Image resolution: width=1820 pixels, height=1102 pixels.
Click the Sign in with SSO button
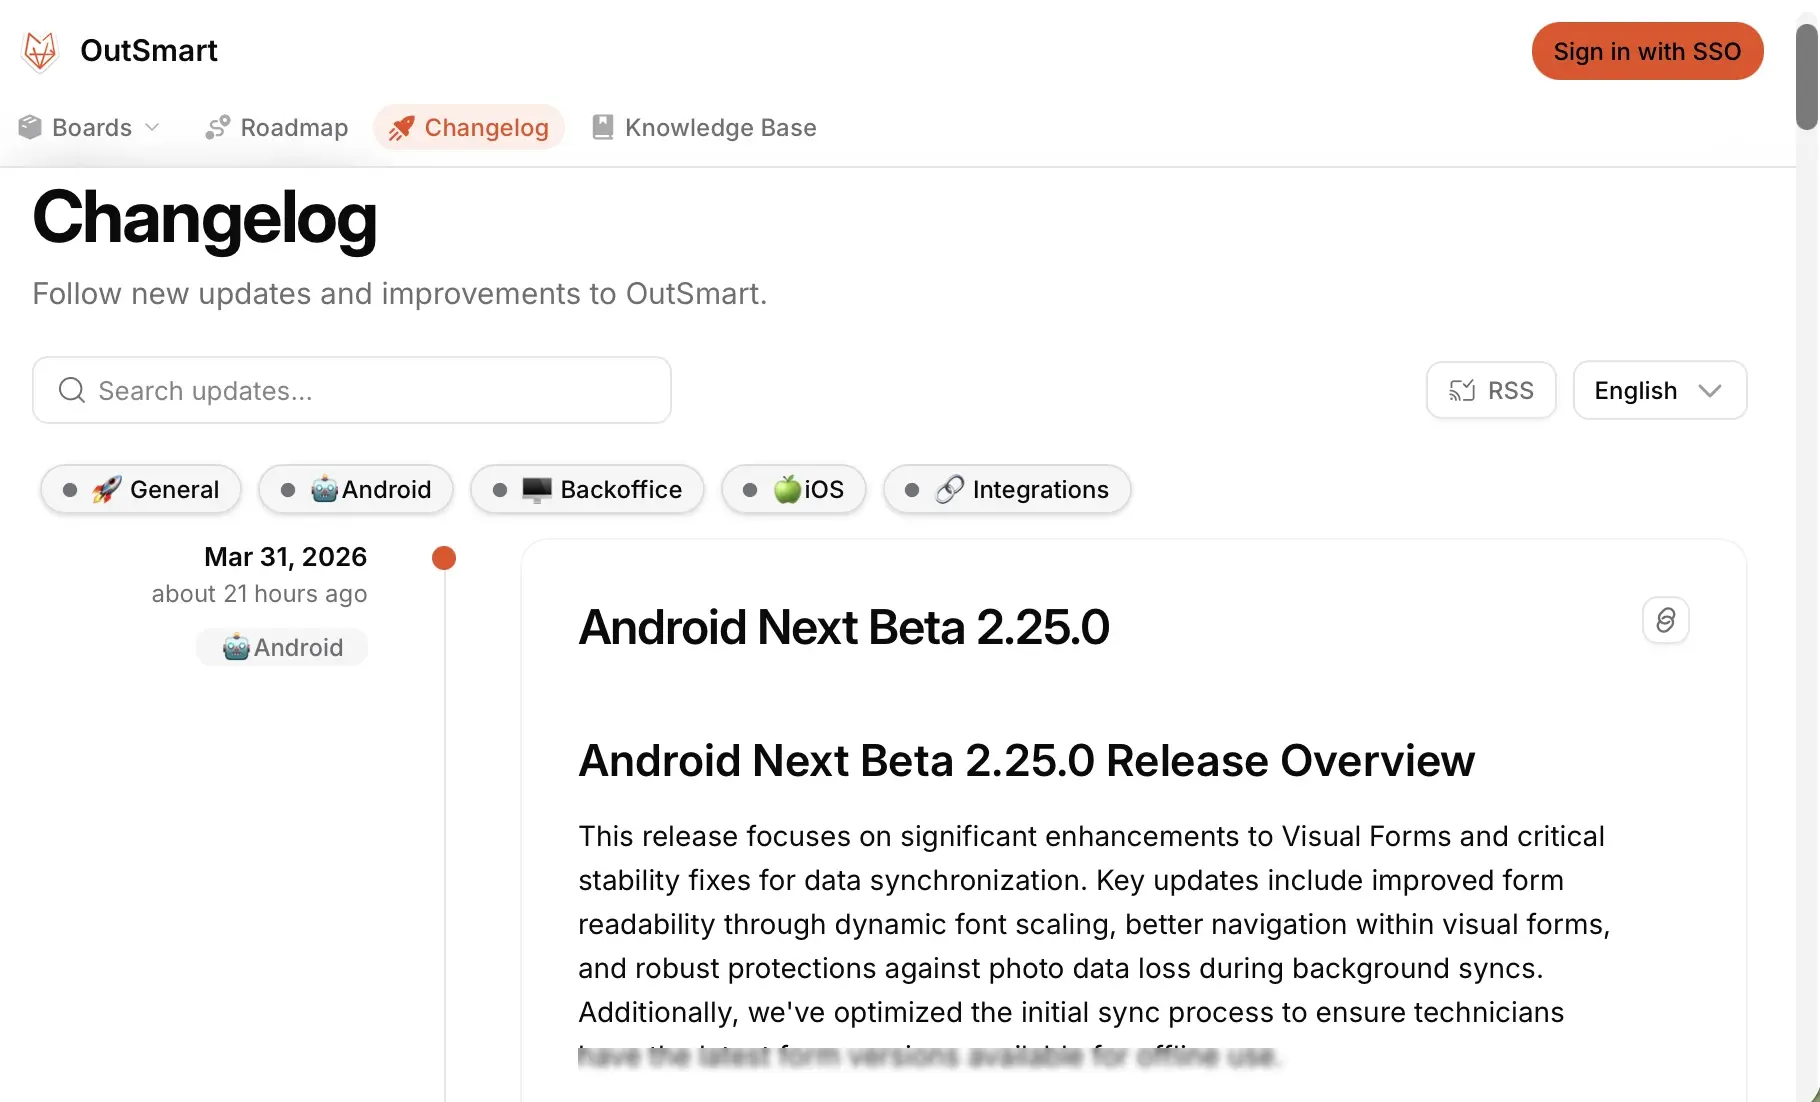pyautogui.click(x=1647, y=51)
